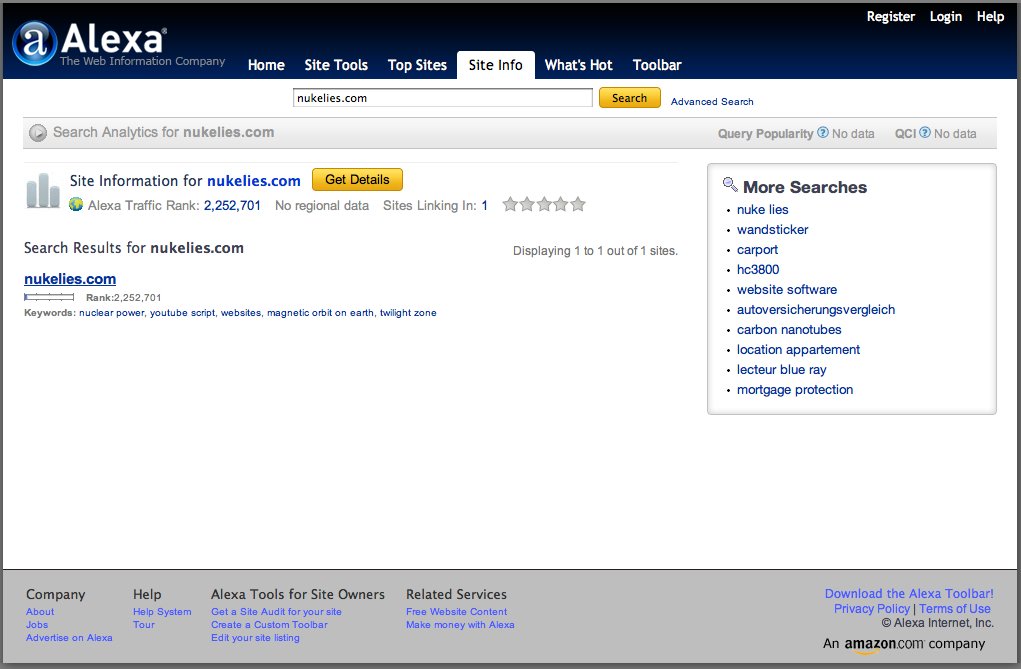Click the Alexa Traffic Rank 2,252,701 value
Image resolution: width=1021 pixels, height=669 pixels.
(x=232, y=205)
